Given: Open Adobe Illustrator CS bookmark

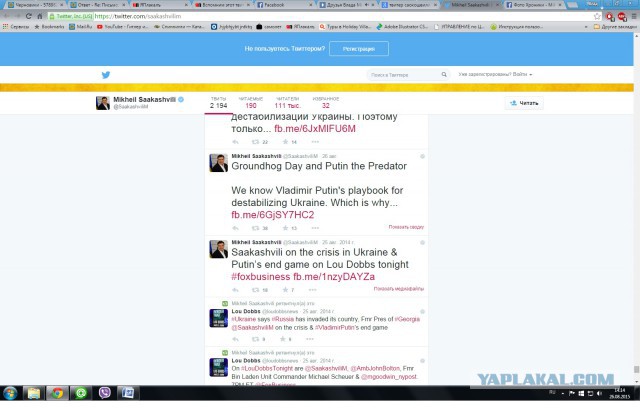Looking at the screenshot, I should (402, 27).
